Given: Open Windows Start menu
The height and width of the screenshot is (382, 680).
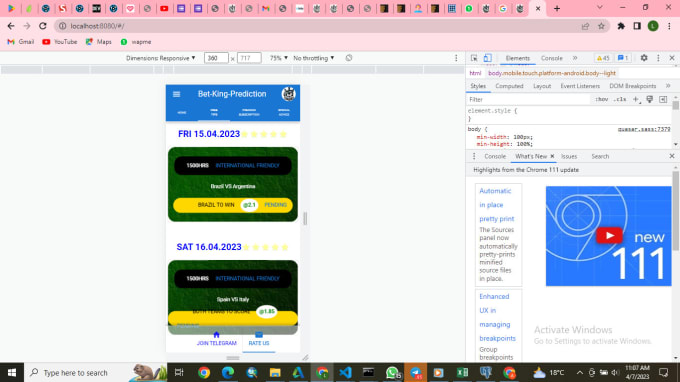Looking at the screenshot, I should pos(12,372).
